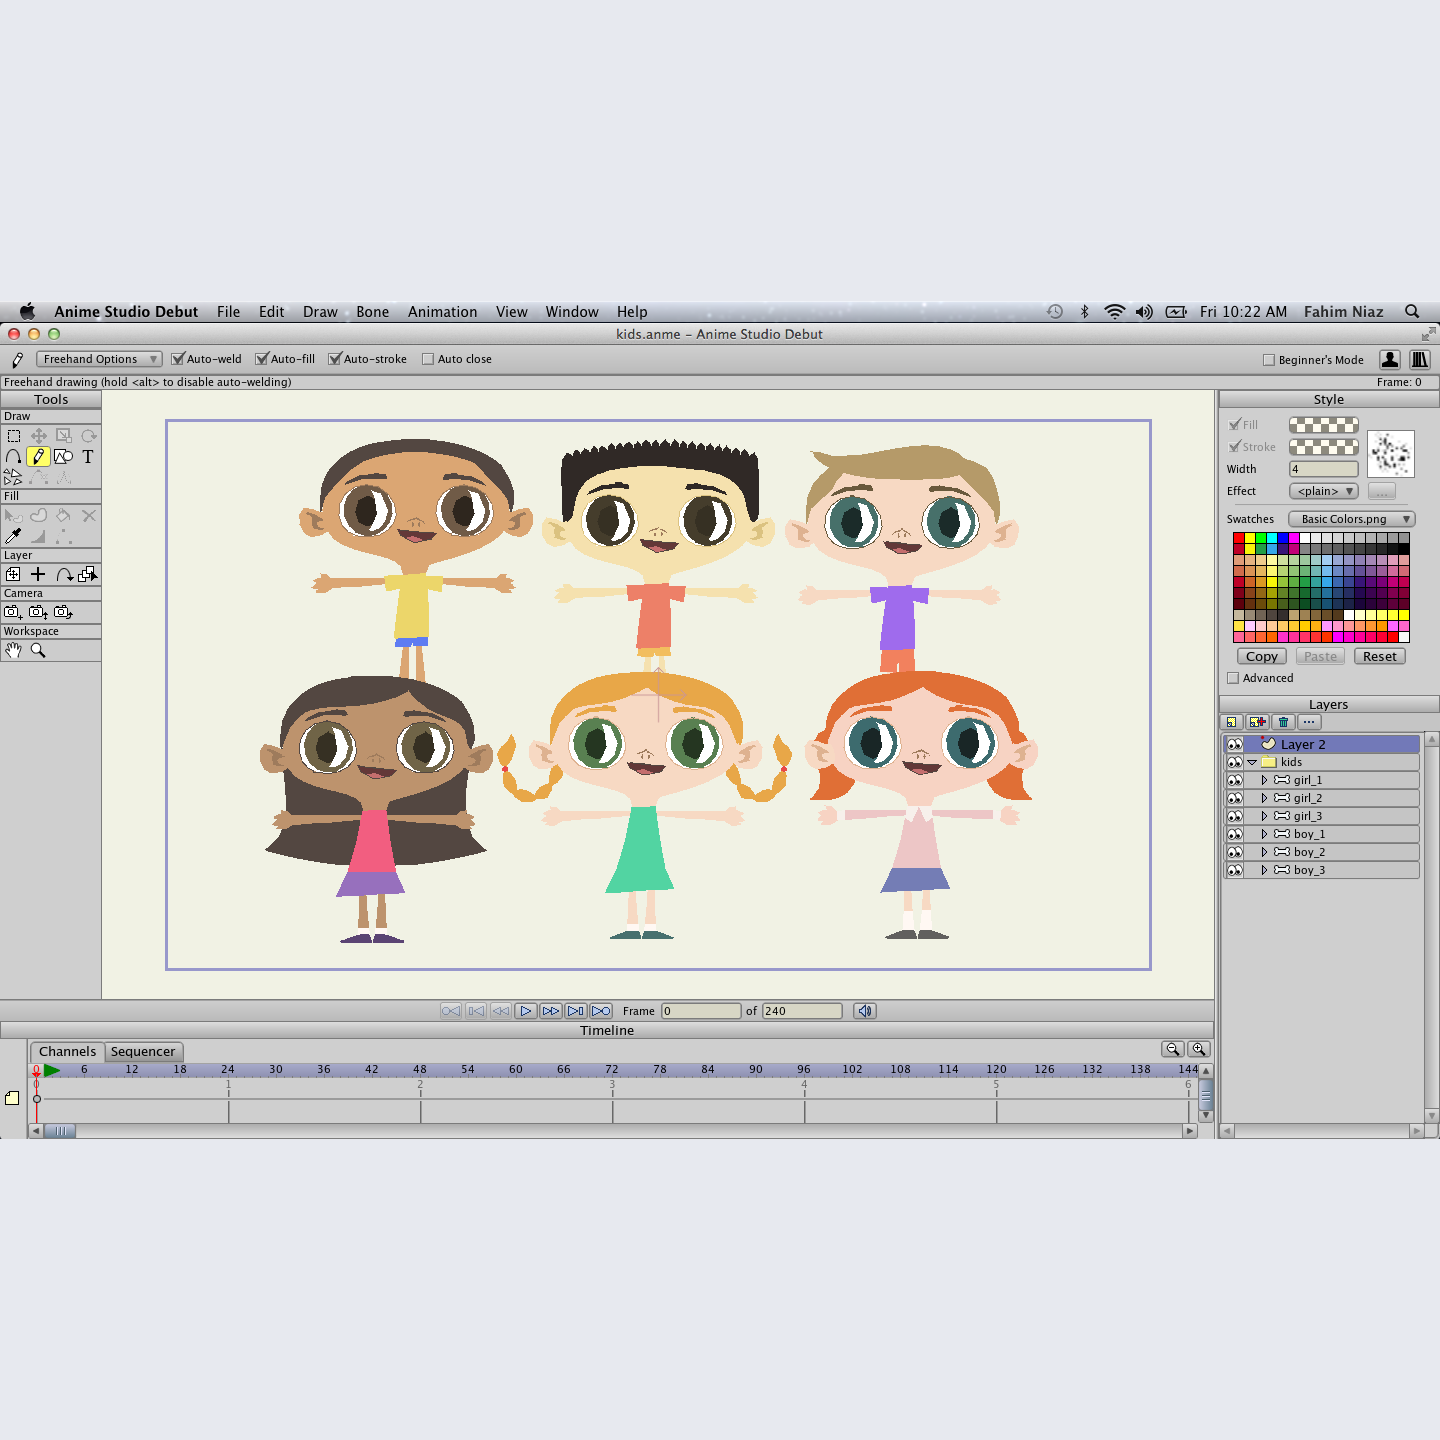Select the Track Camera tool
The width and height of the screenshot is (1440, 1440).
pyautogui.click(x=13, y=612)
